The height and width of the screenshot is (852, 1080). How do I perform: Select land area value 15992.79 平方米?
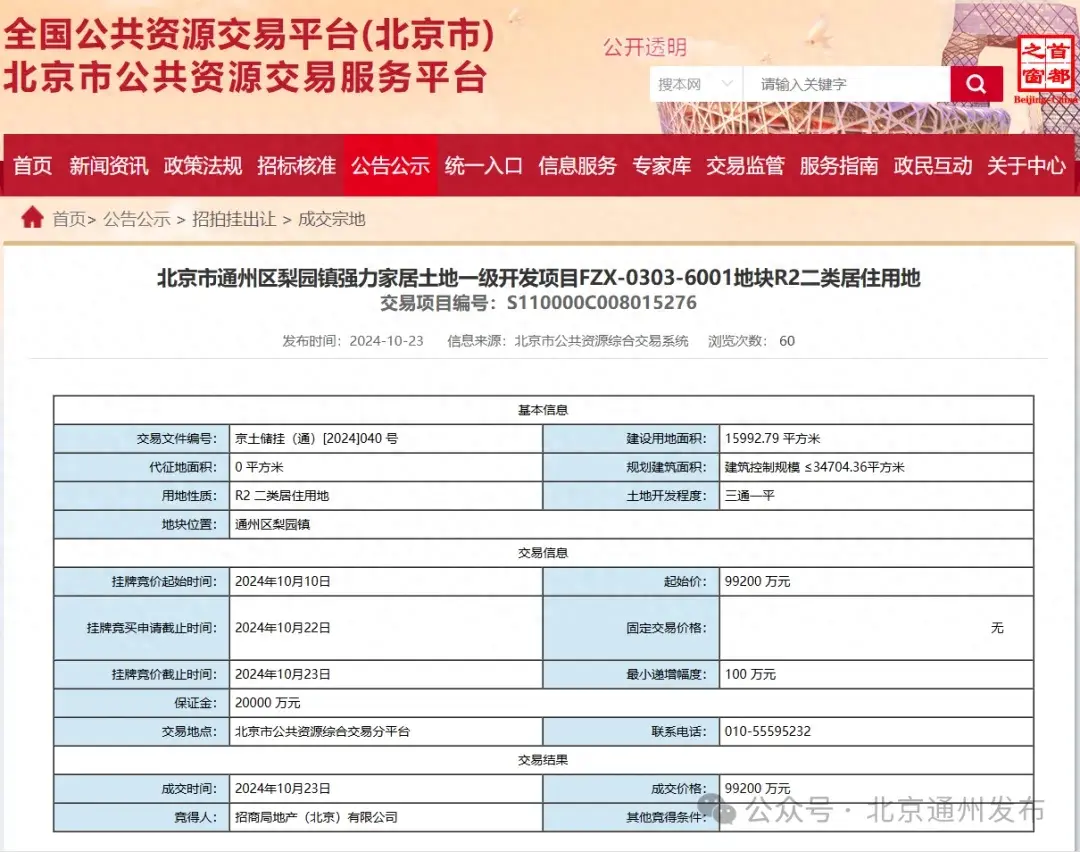click(772, 439)
